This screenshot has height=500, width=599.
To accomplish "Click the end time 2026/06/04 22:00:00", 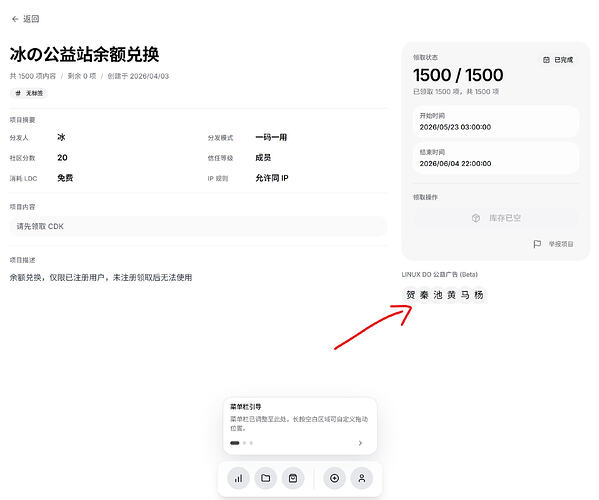I will pos(455,163).
